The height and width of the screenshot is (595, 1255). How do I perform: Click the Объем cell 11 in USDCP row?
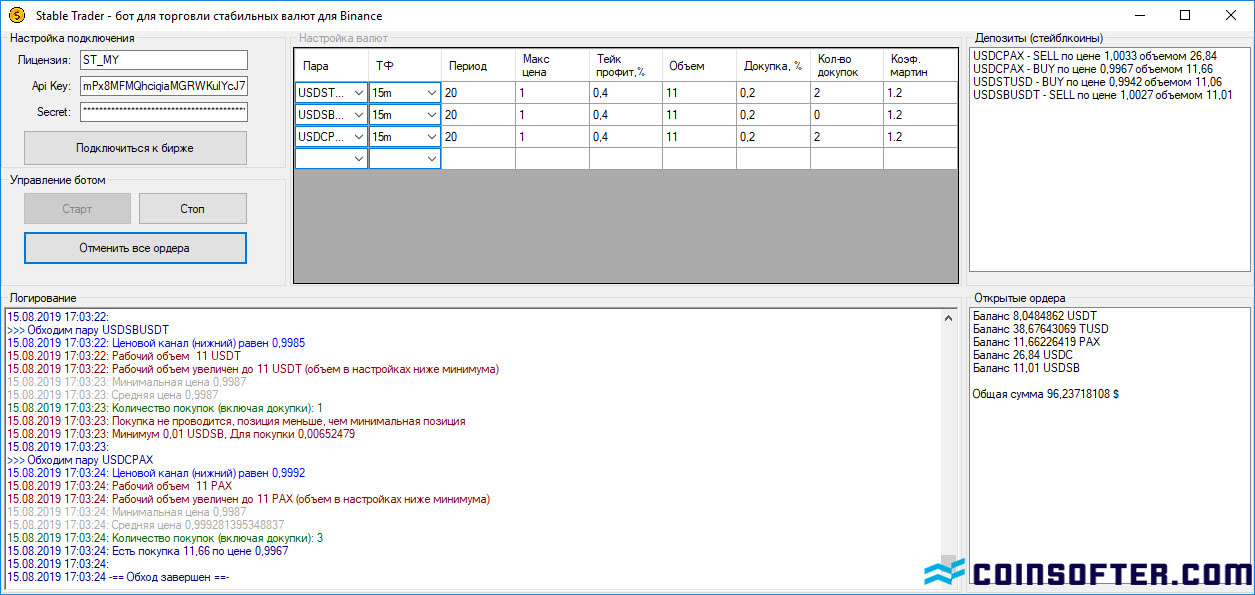point(699,136)
